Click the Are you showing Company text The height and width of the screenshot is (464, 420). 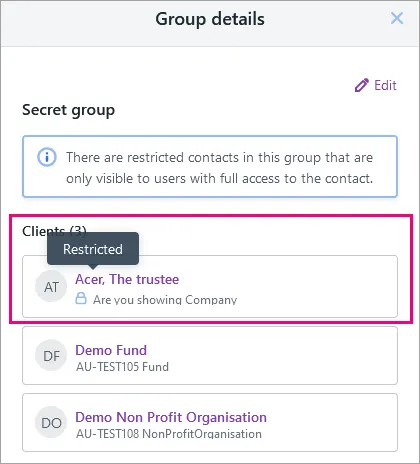click(x=165, y=299)
